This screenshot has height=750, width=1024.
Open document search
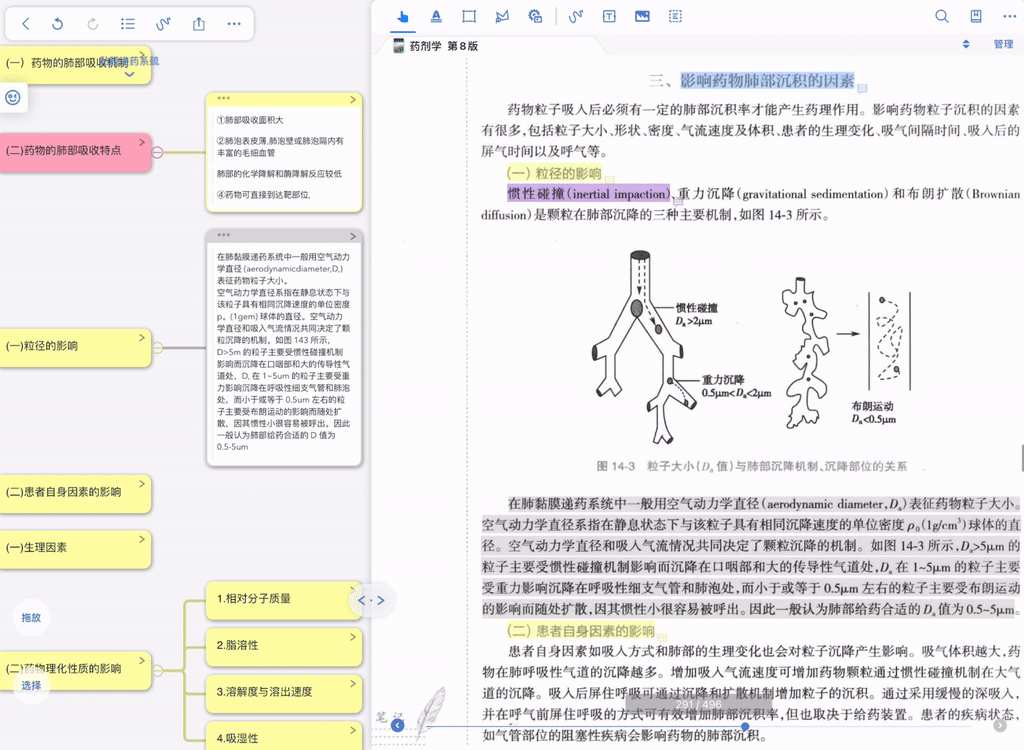(x=942, y=16)
